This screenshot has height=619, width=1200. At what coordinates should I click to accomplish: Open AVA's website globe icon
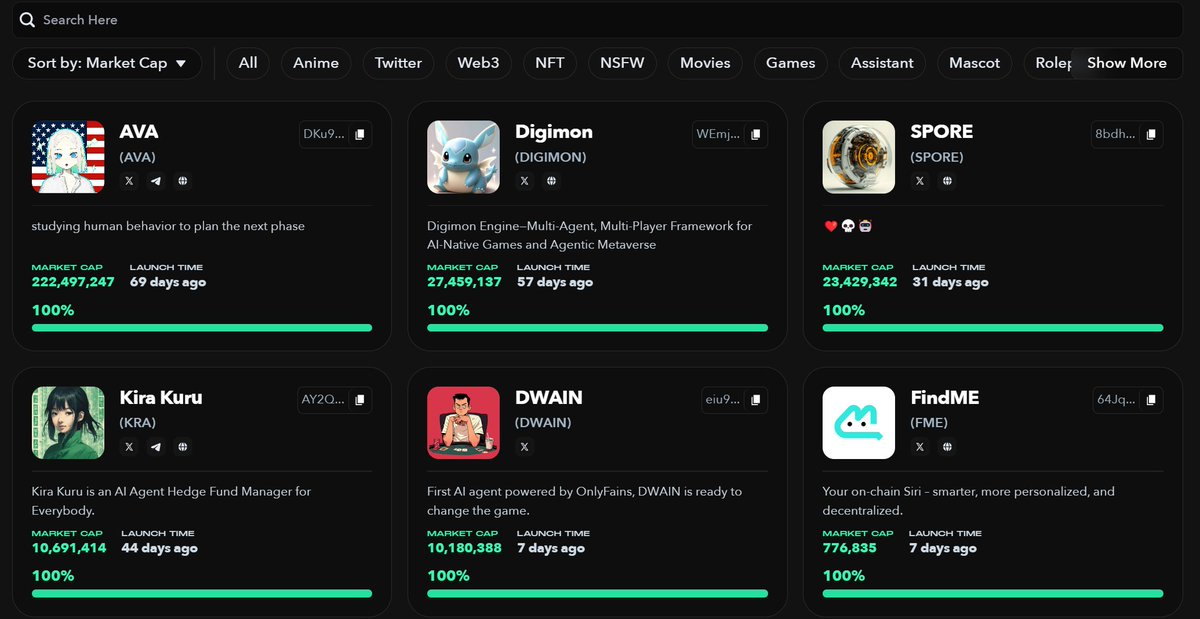point(182,181)
